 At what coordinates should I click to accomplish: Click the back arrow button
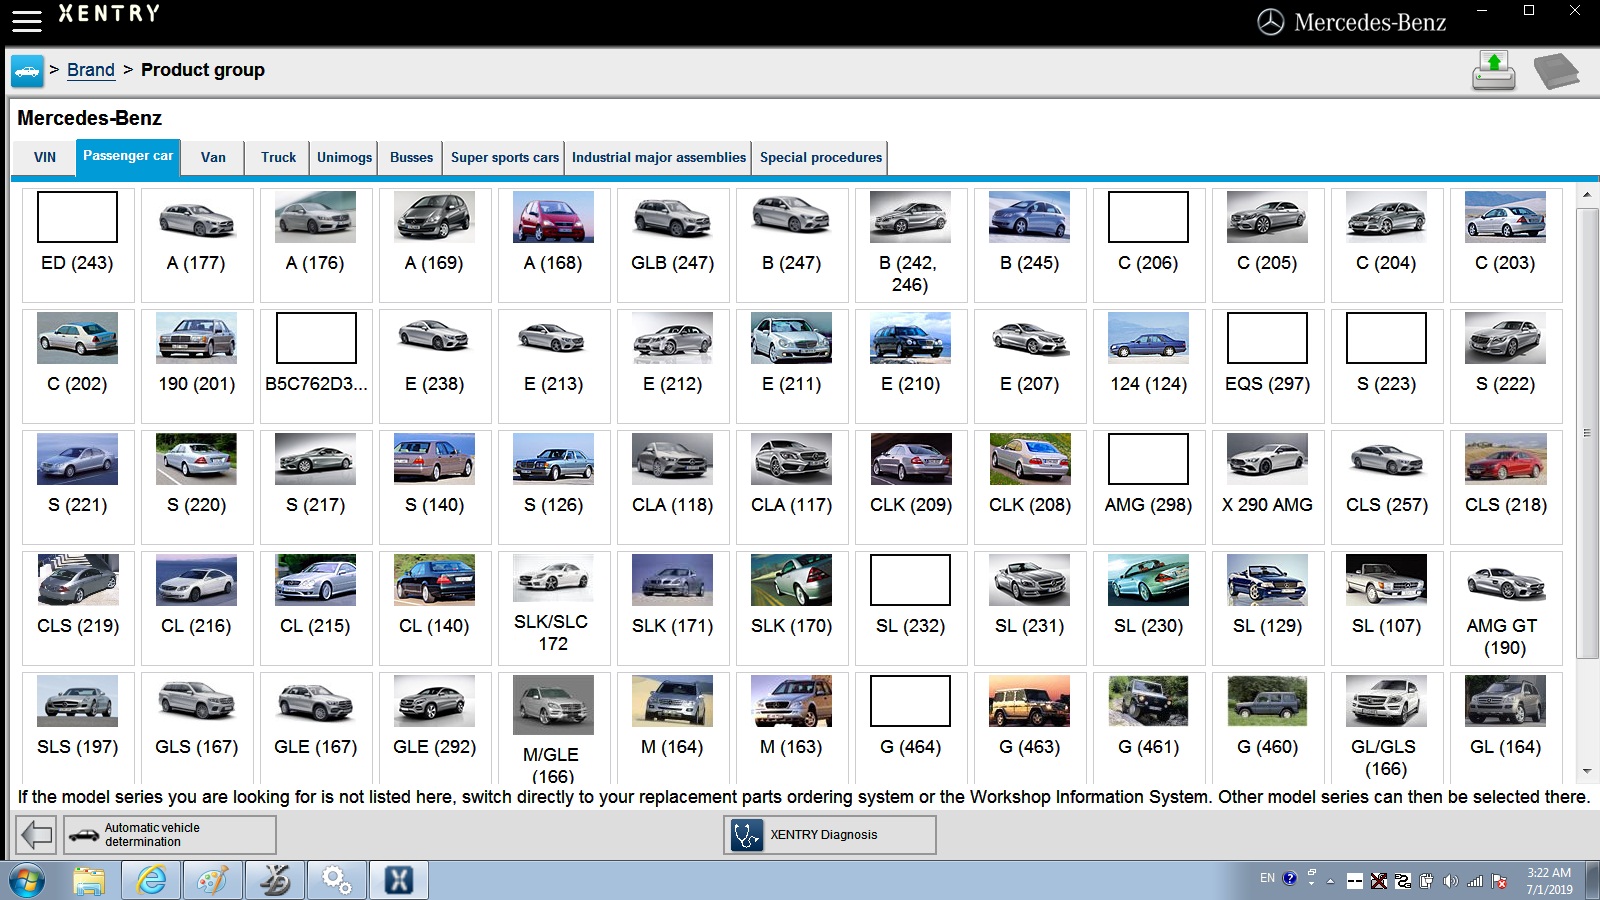[36, 834]
